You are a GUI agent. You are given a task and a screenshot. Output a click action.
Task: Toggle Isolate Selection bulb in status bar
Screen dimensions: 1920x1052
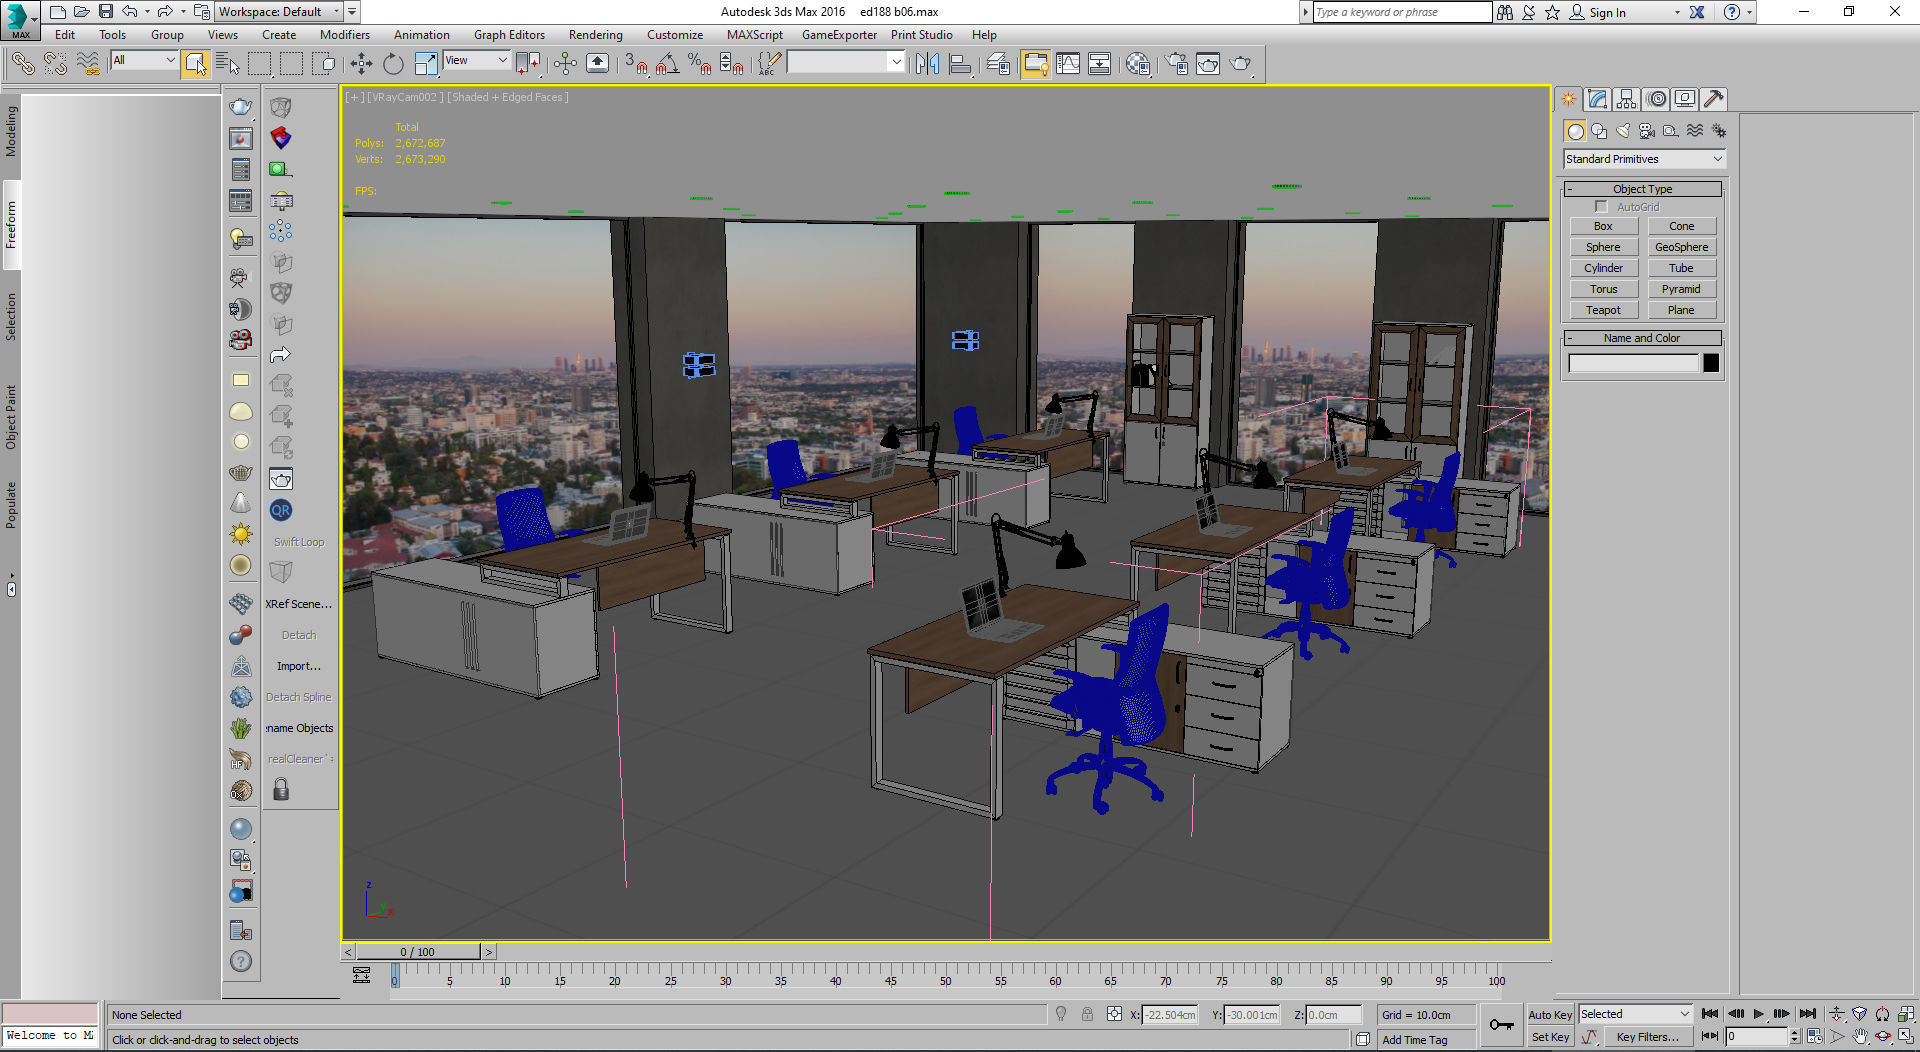[x=1061, y=1014]
